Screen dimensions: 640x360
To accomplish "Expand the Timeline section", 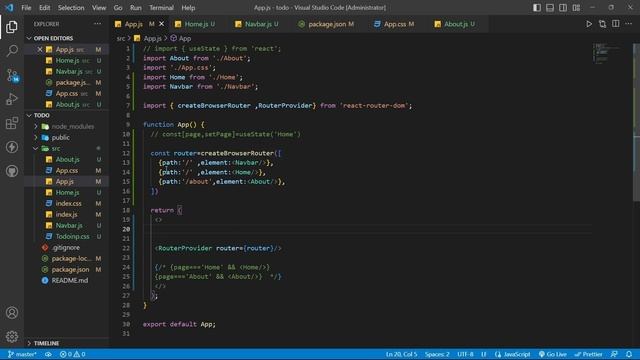I will [x=46, y=343].
